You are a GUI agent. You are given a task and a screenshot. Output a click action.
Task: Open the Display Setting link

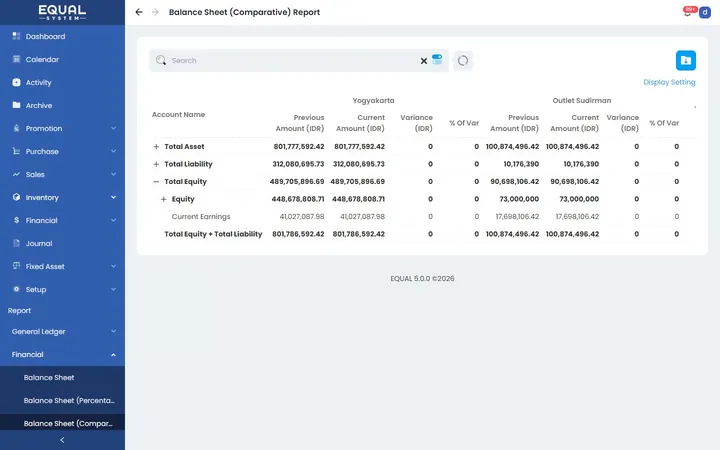click(x=669, y=82)
